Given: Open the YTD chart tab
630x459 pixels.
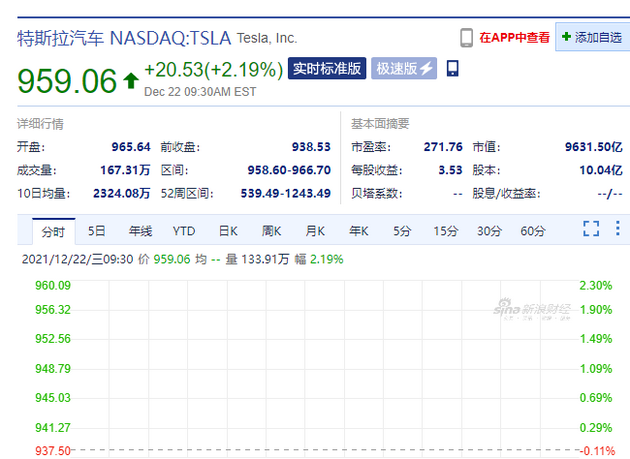Looking at the screenshot, I should tap(184, 231).
